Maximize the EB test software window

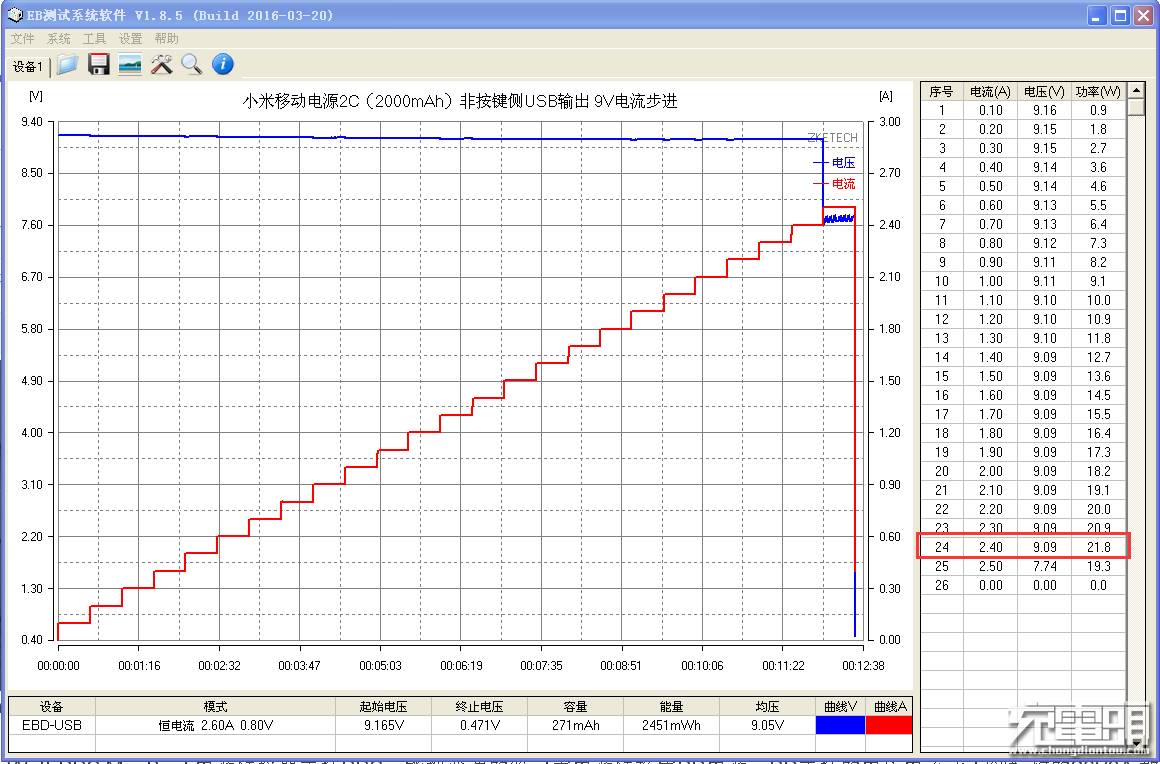pos(1121,16)
